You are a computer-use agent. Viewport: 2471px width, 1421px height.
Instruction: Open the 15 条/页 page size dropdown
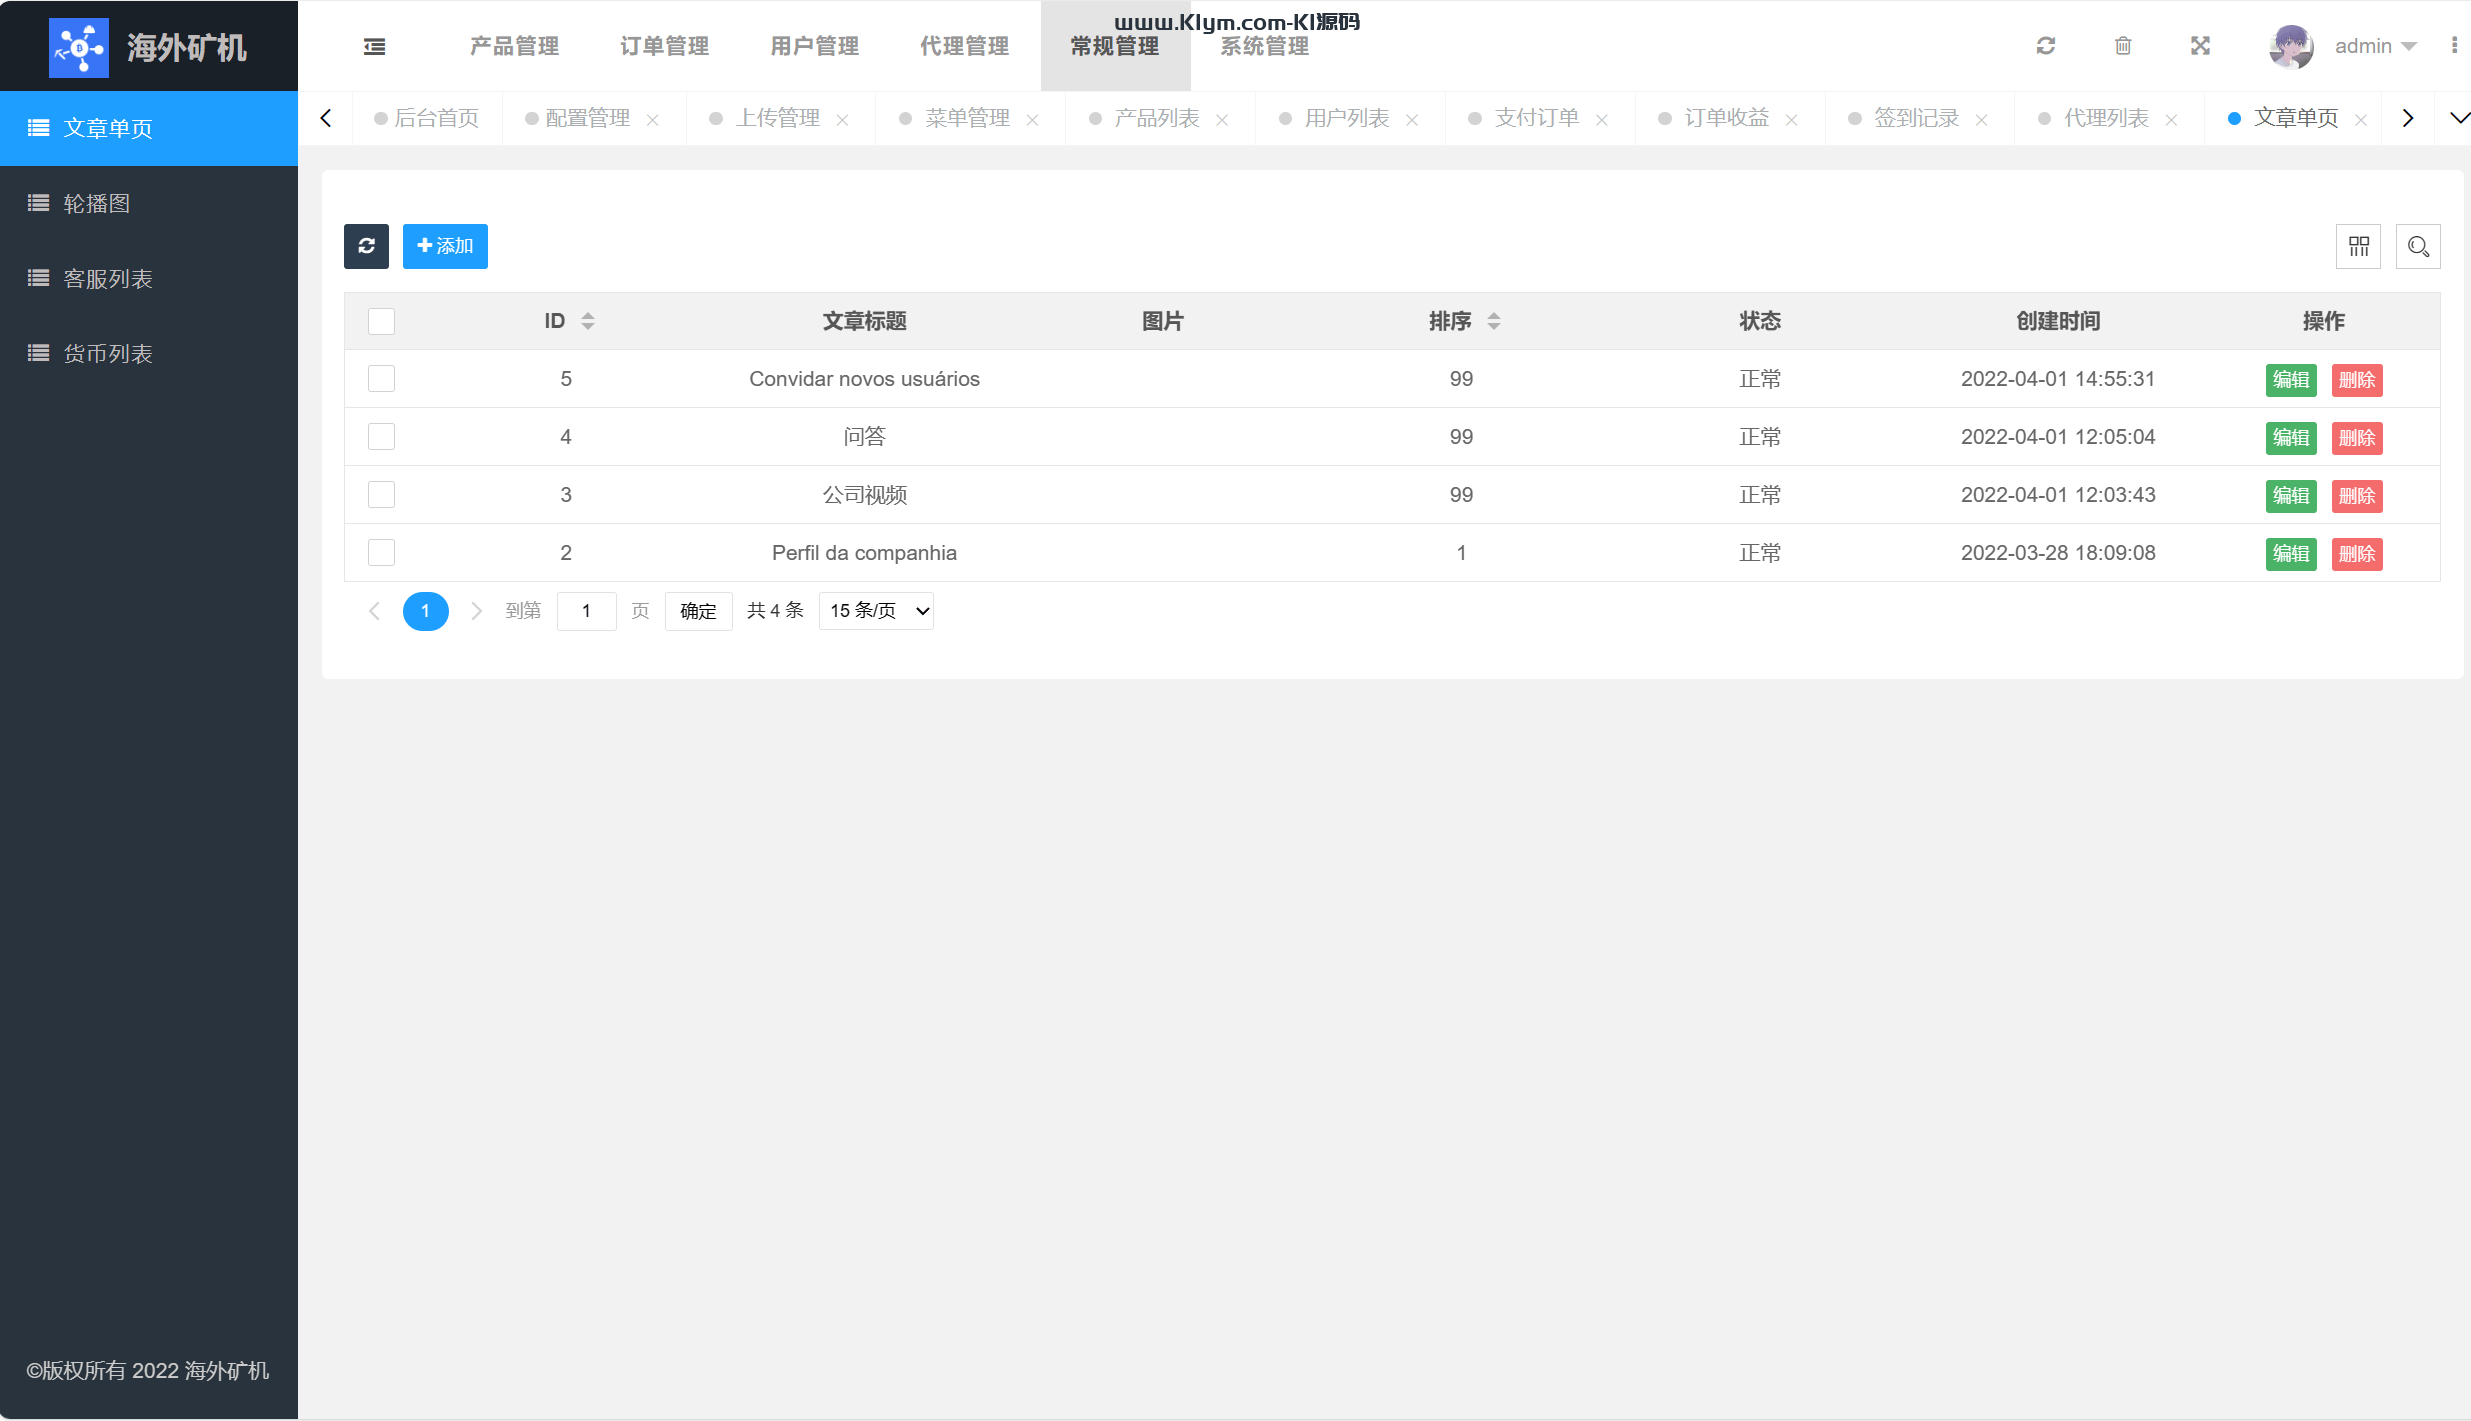pos(876,611)
